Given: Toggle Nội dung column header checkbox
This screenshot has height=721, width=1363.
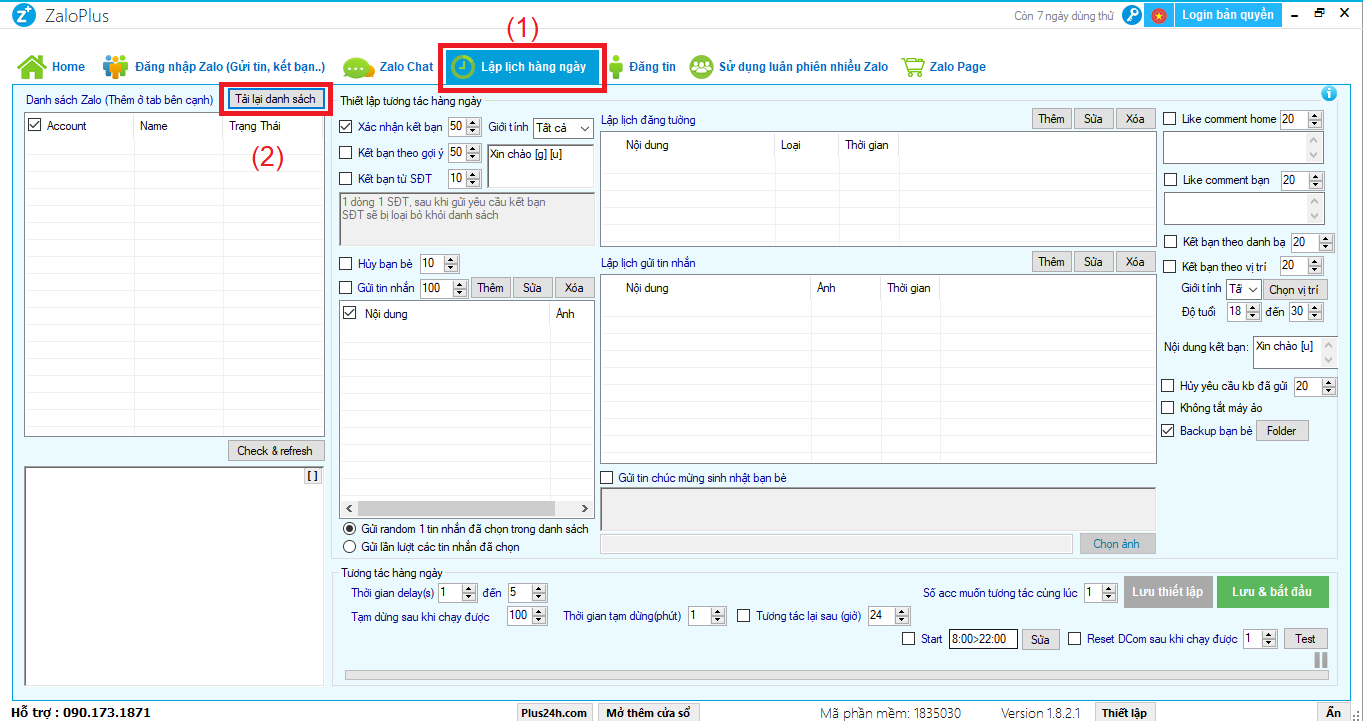Looking at the screenshot, I should point(349,313).
